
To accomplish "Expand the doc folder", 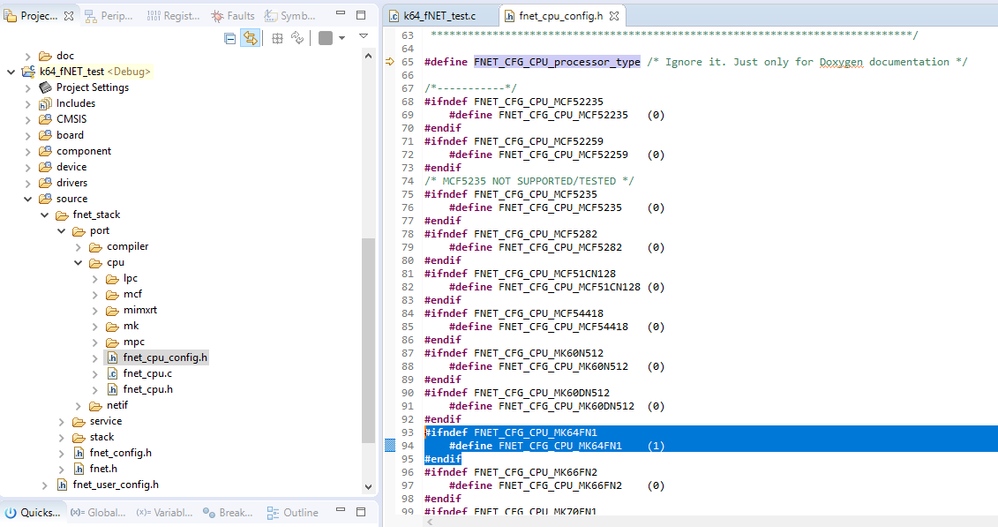I will 27,56.
